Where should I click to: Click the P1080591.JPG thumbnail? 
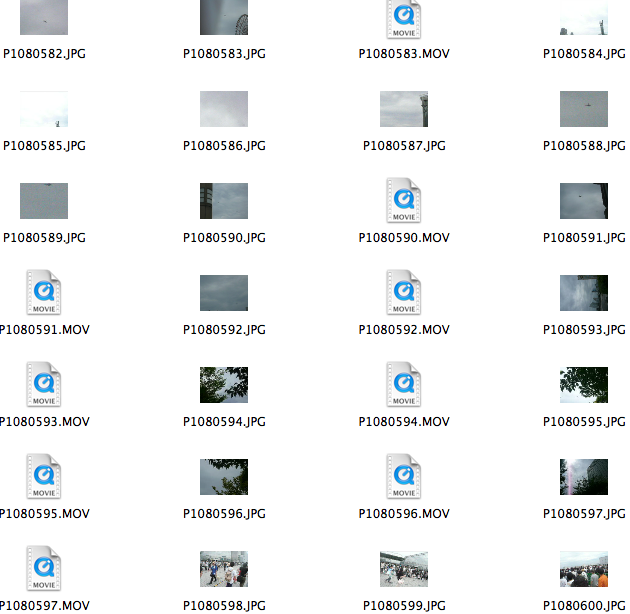tap(584, 201)
